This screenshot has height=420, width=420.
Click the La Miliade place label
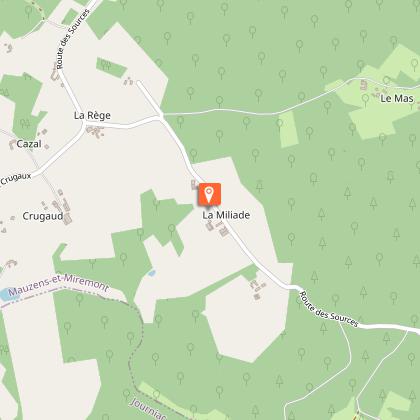pyautogui.click(x=226, y=215)
